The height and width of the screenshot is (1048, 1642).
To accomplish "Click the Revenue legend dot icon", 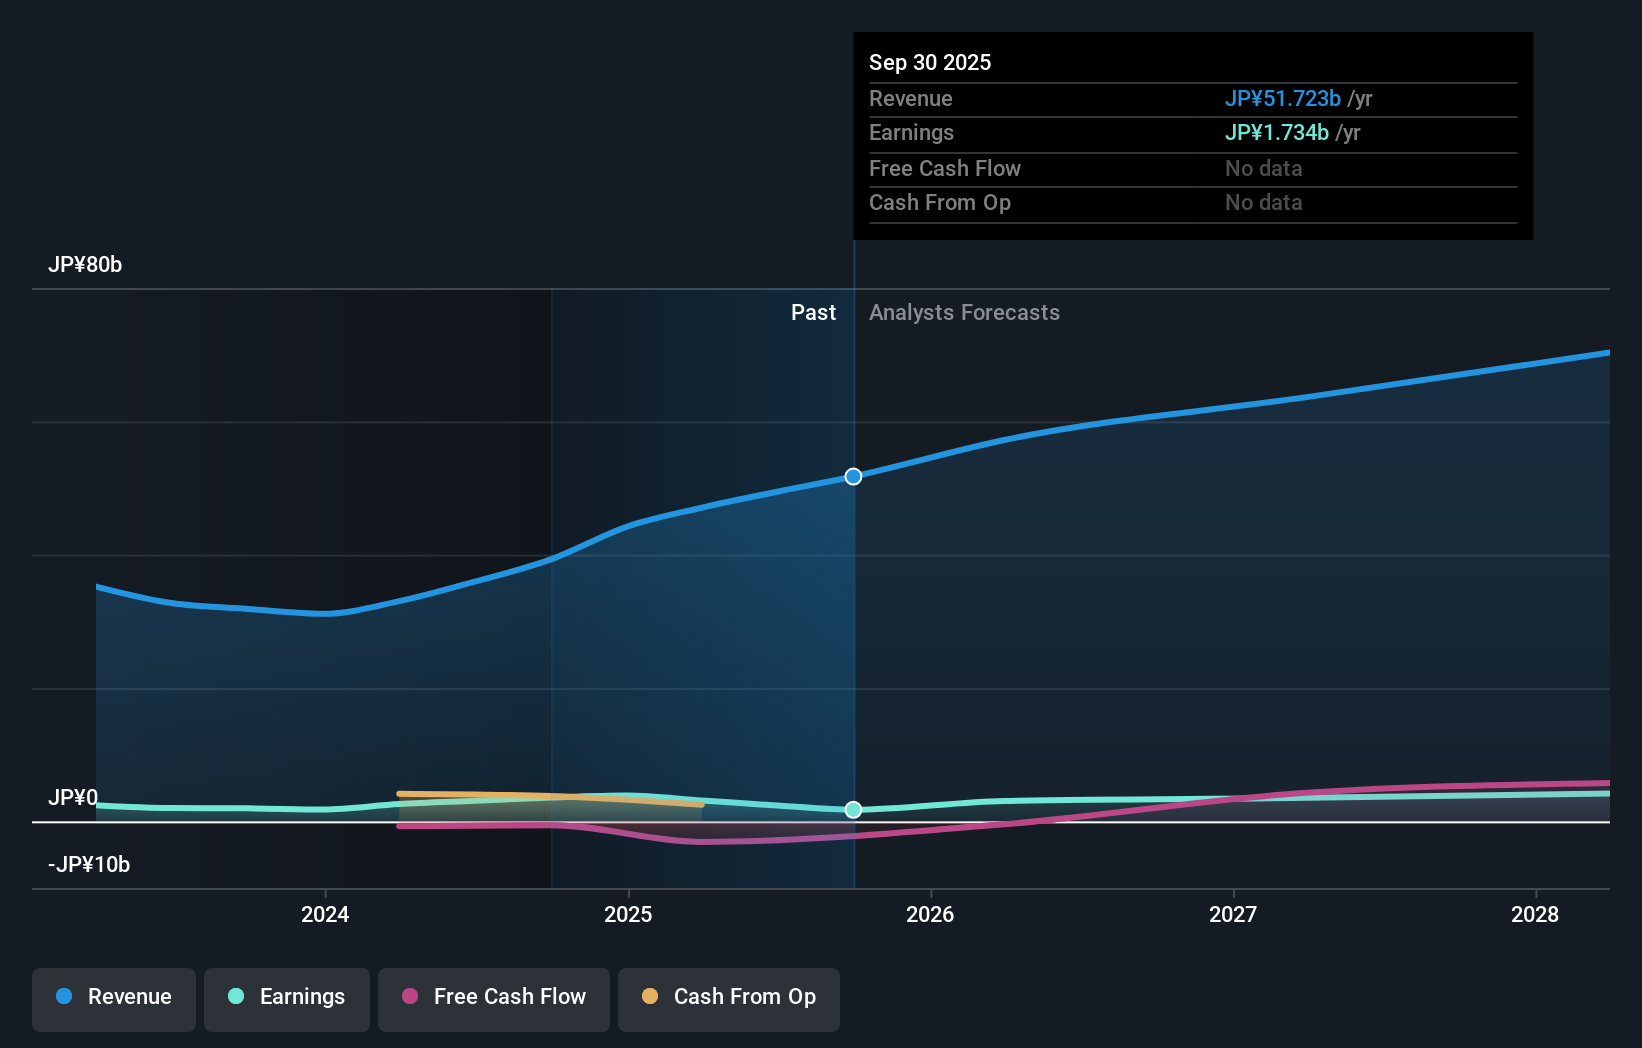I will click(x=63, y=997).
